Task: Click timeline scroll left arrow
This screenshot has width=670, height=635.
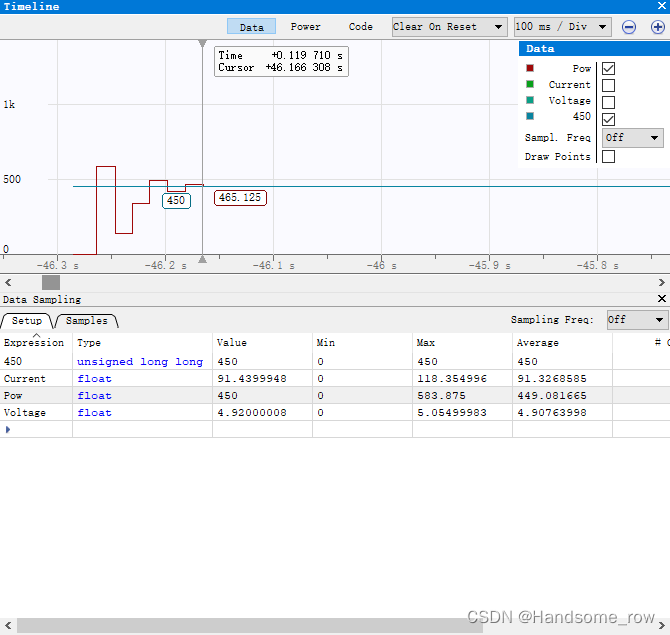Action: (8, 282)
